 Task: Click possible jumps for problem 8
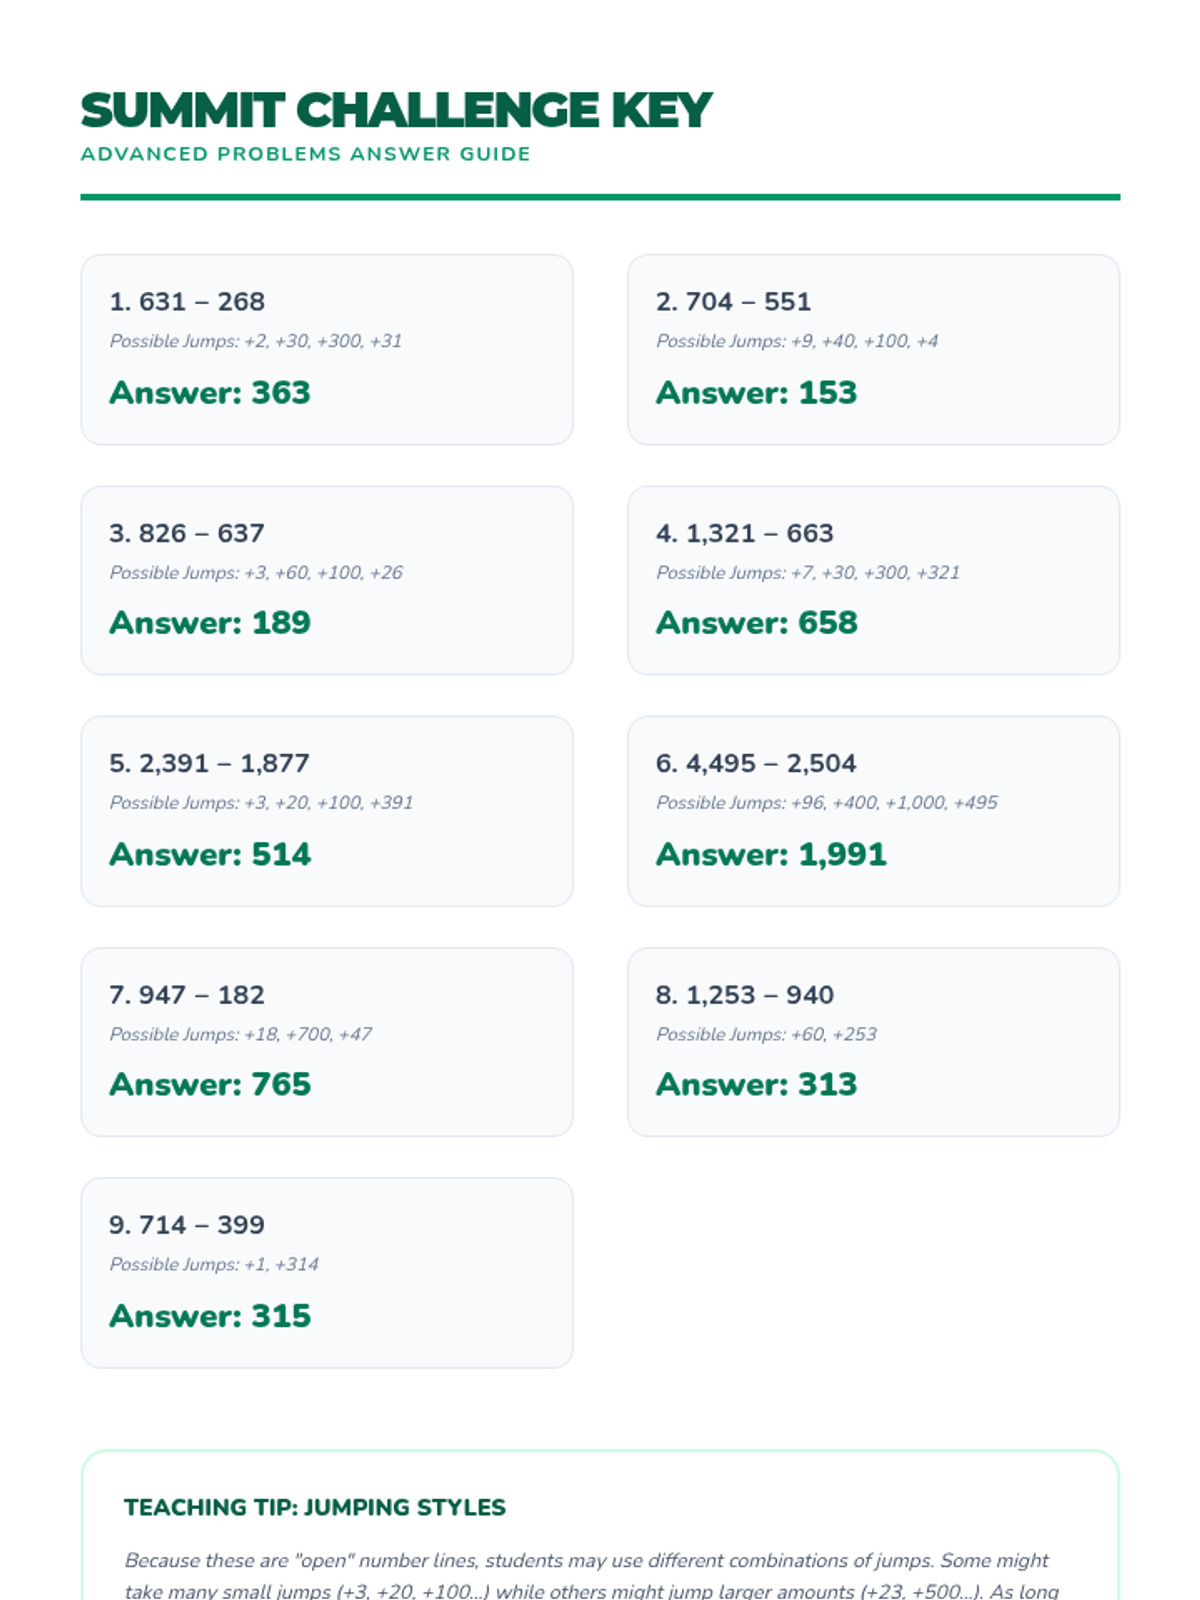[766, 1034]
